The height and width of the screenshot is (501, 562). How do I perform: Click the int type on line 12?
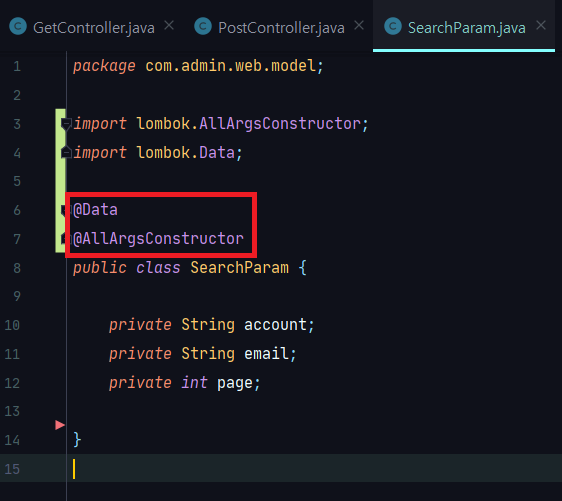point(194,382)
